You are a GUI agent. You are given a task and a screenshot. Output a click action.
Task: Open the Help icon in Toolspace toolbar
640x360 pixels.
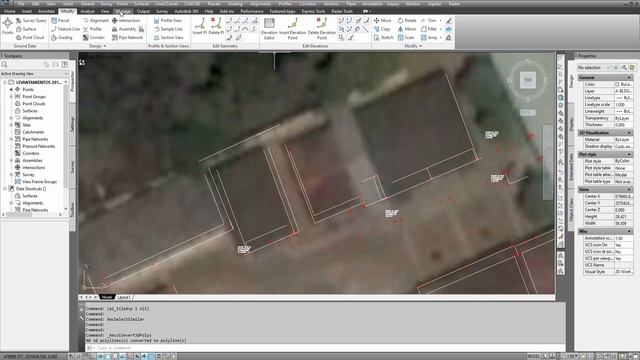click(64, 64)
